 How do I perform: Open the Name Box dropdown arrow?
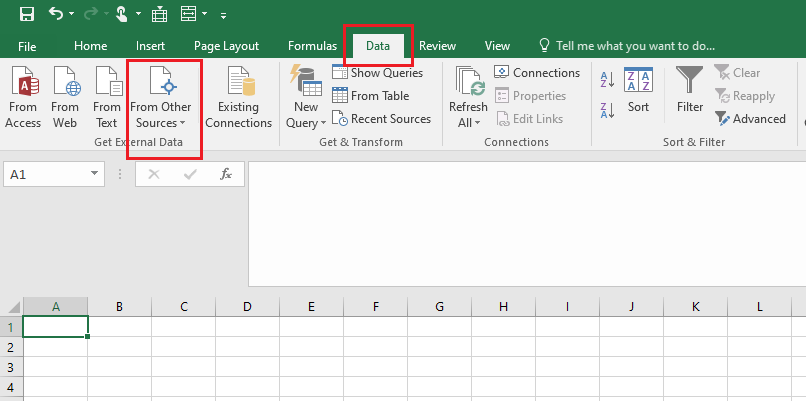pos(94,174)
